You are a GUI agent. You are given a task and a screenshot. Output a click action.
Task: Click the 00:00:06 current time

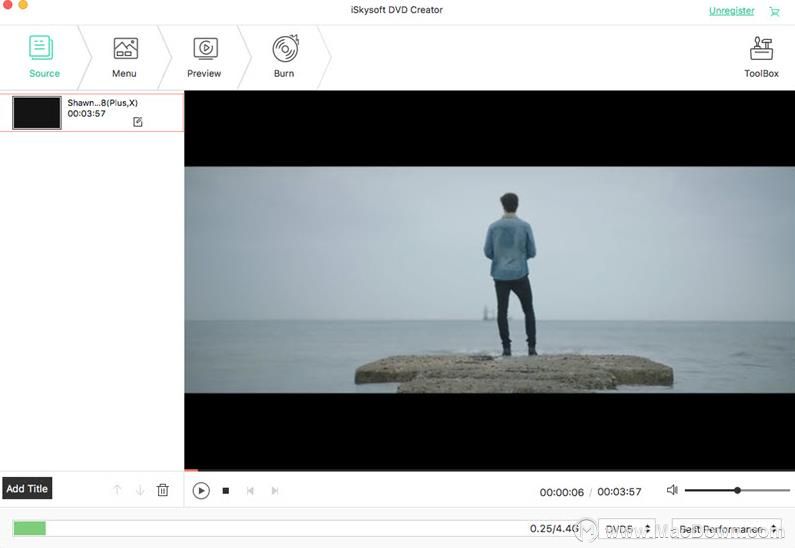pos(562,492)
